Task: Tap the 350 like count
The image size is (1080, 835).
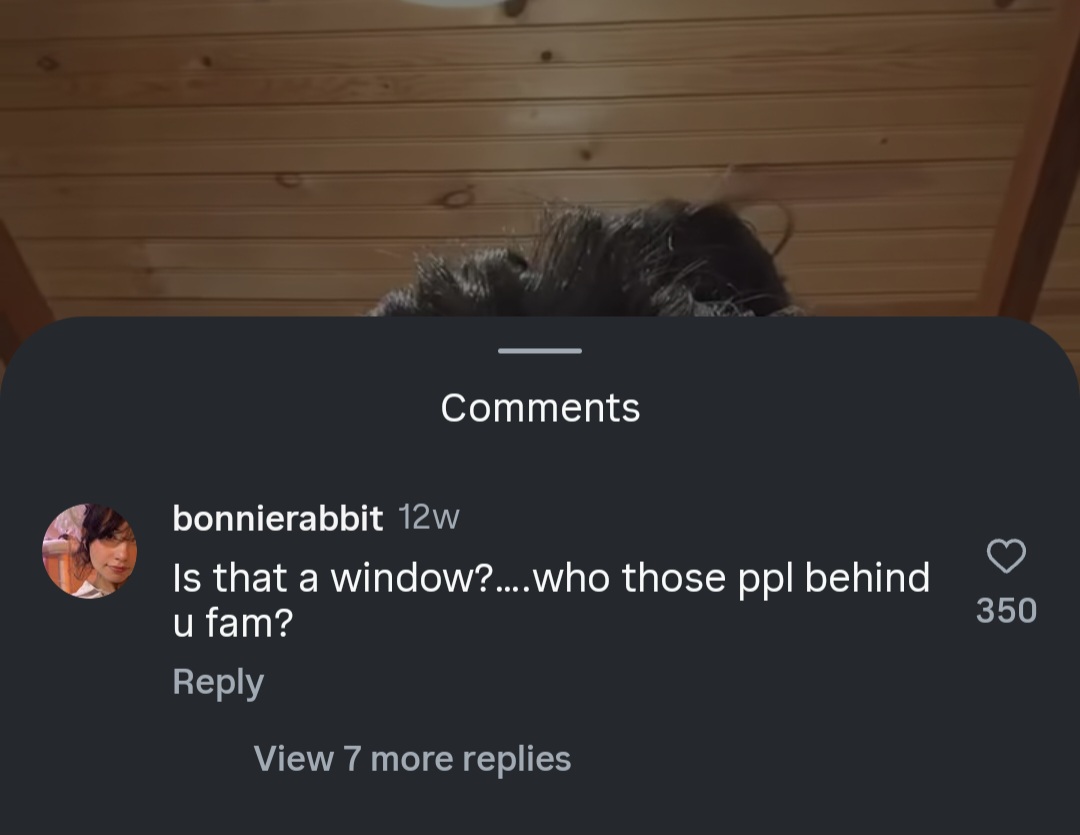Action: tap(1006, 610)
